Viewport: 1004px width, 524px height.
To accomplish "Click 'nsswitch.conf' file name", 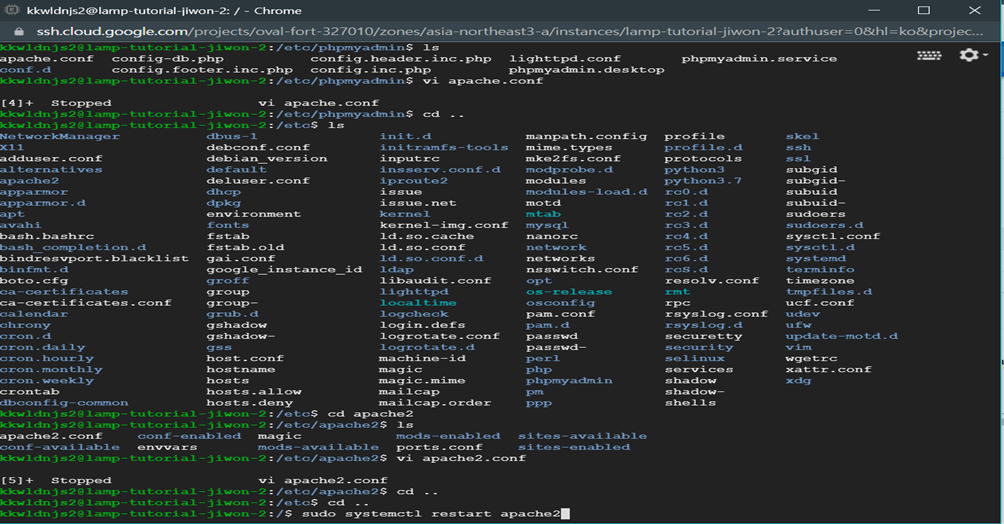I will [x=582, y=270].
